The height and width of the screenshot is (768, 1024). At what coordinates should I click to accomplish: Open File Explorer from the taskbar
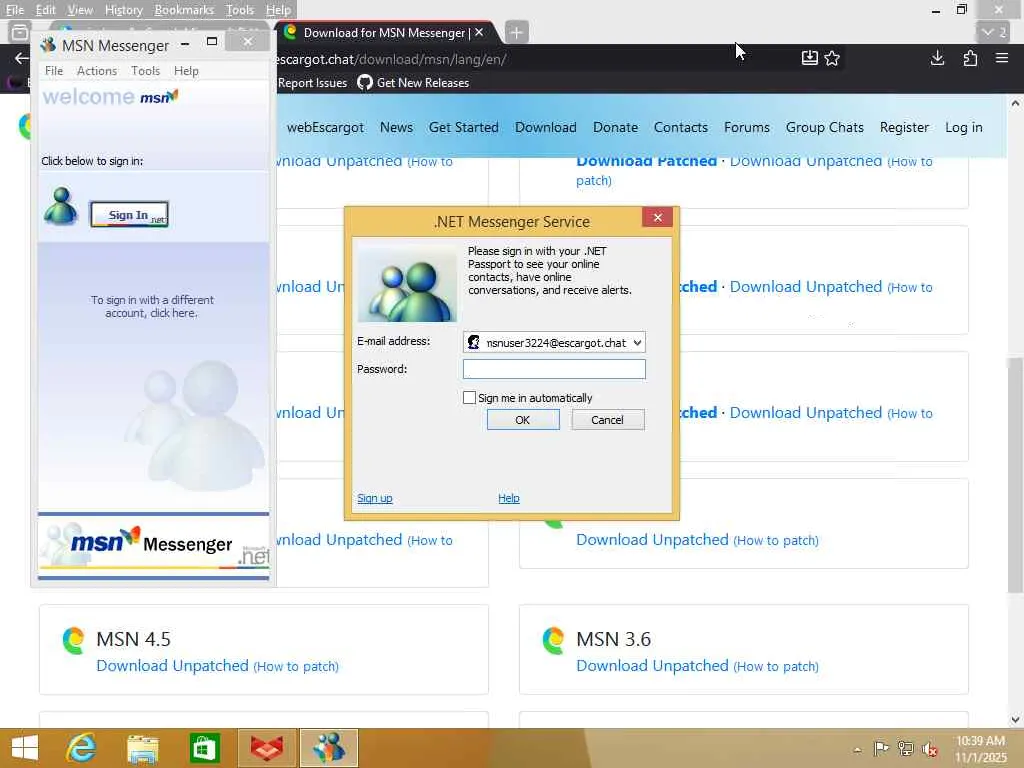tap(142, 748)
